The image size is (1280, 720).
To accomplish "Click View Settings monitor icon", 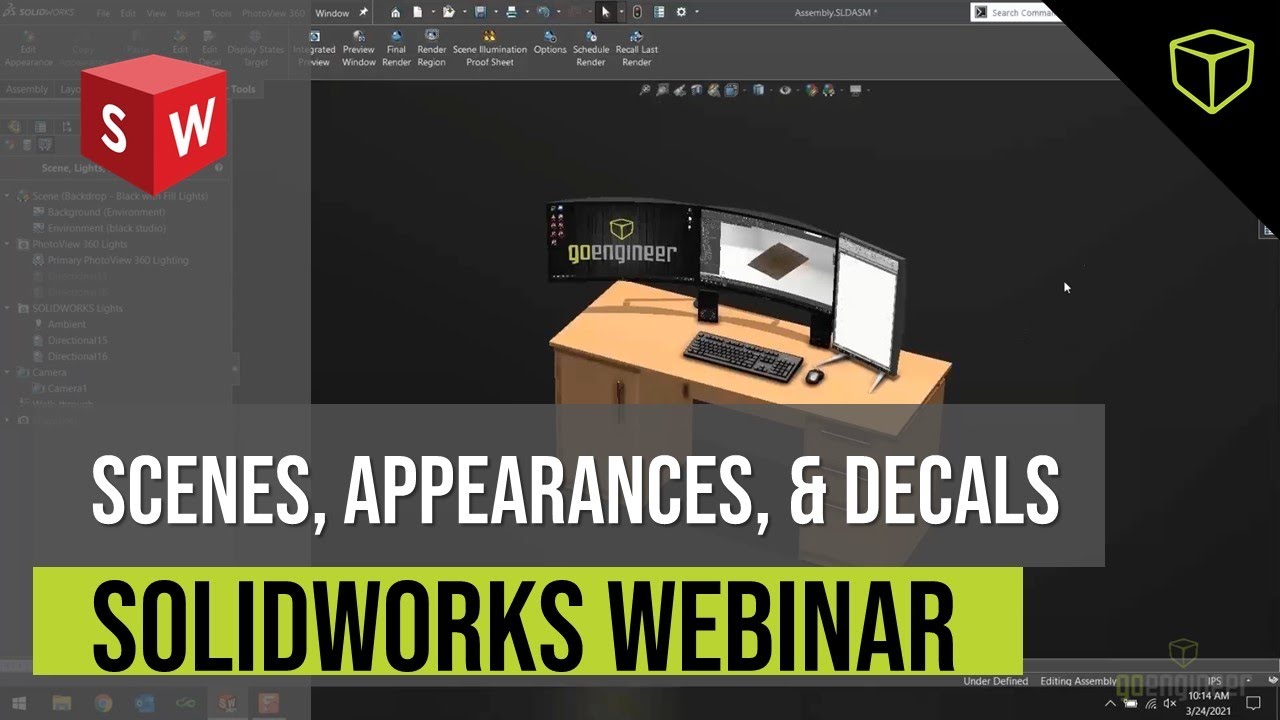I will click(856, 89).
